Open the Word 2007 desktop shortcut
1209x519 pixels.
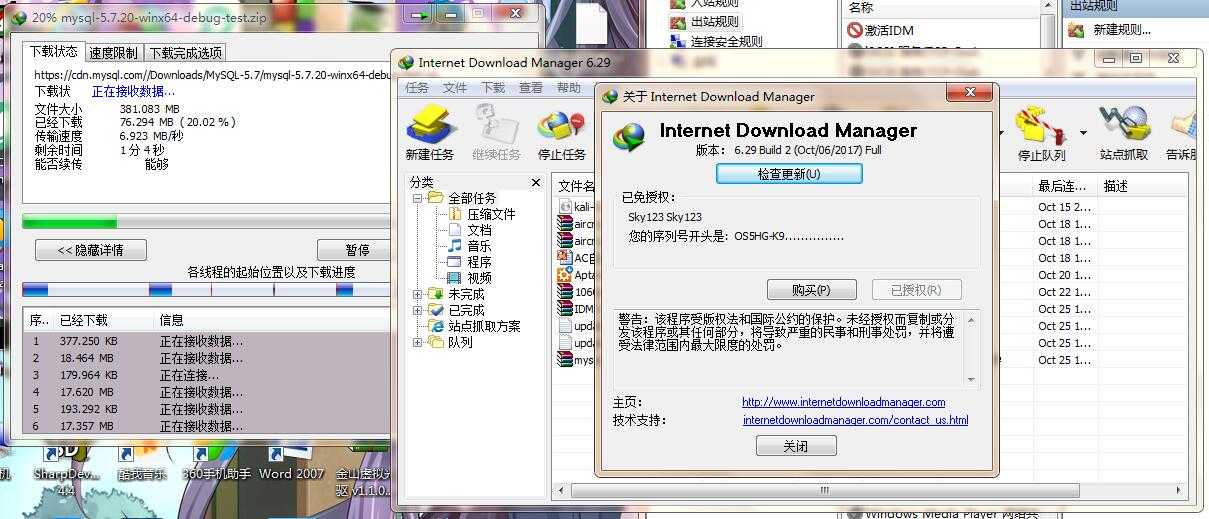[290, 464]
